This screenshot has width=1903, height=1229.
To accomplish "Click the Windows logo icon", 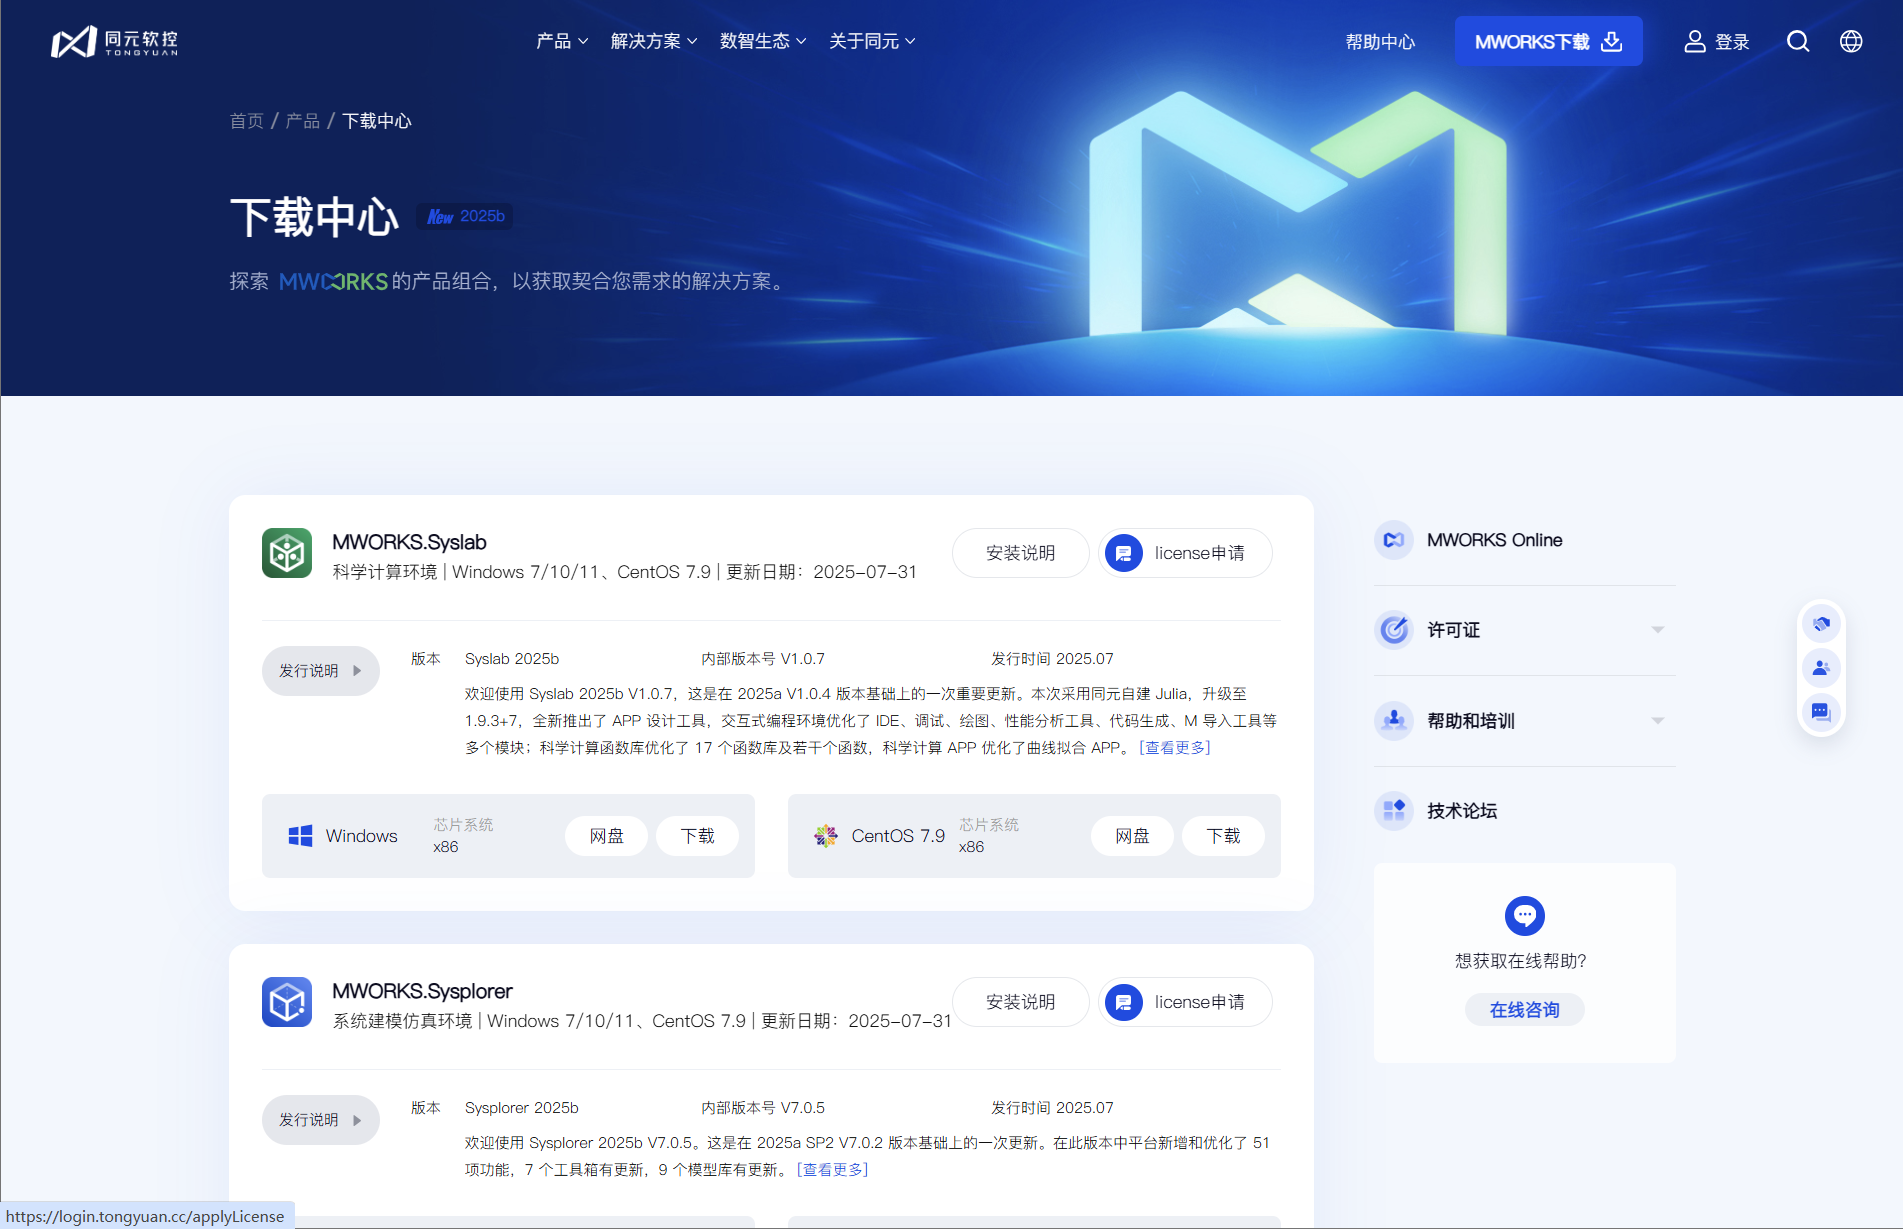I will click(x=300, y=836).
